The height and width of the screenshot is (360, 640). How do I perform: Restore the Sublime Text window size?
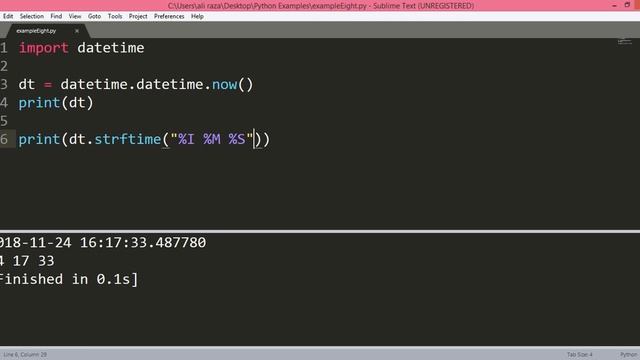click(x=627, y=5)
